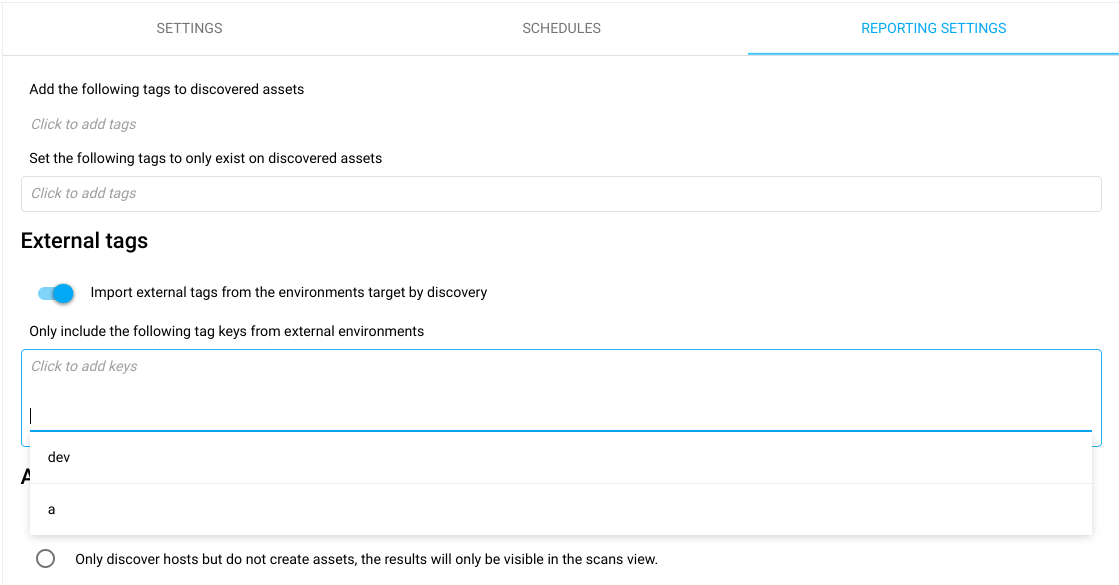Screen dimensions: 1119x585
Task: Open the SCHEDULES tab
Action: [561, 28]
